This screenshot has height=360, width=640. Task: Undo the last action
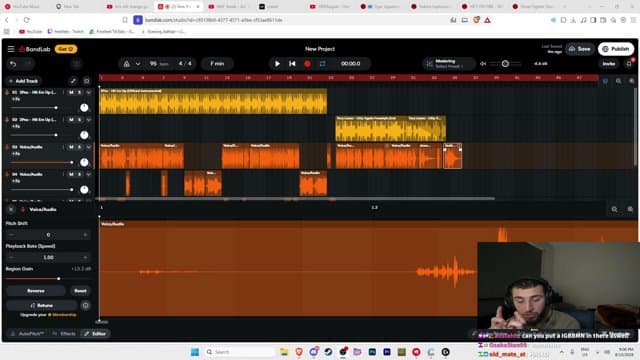click(13, 64)
